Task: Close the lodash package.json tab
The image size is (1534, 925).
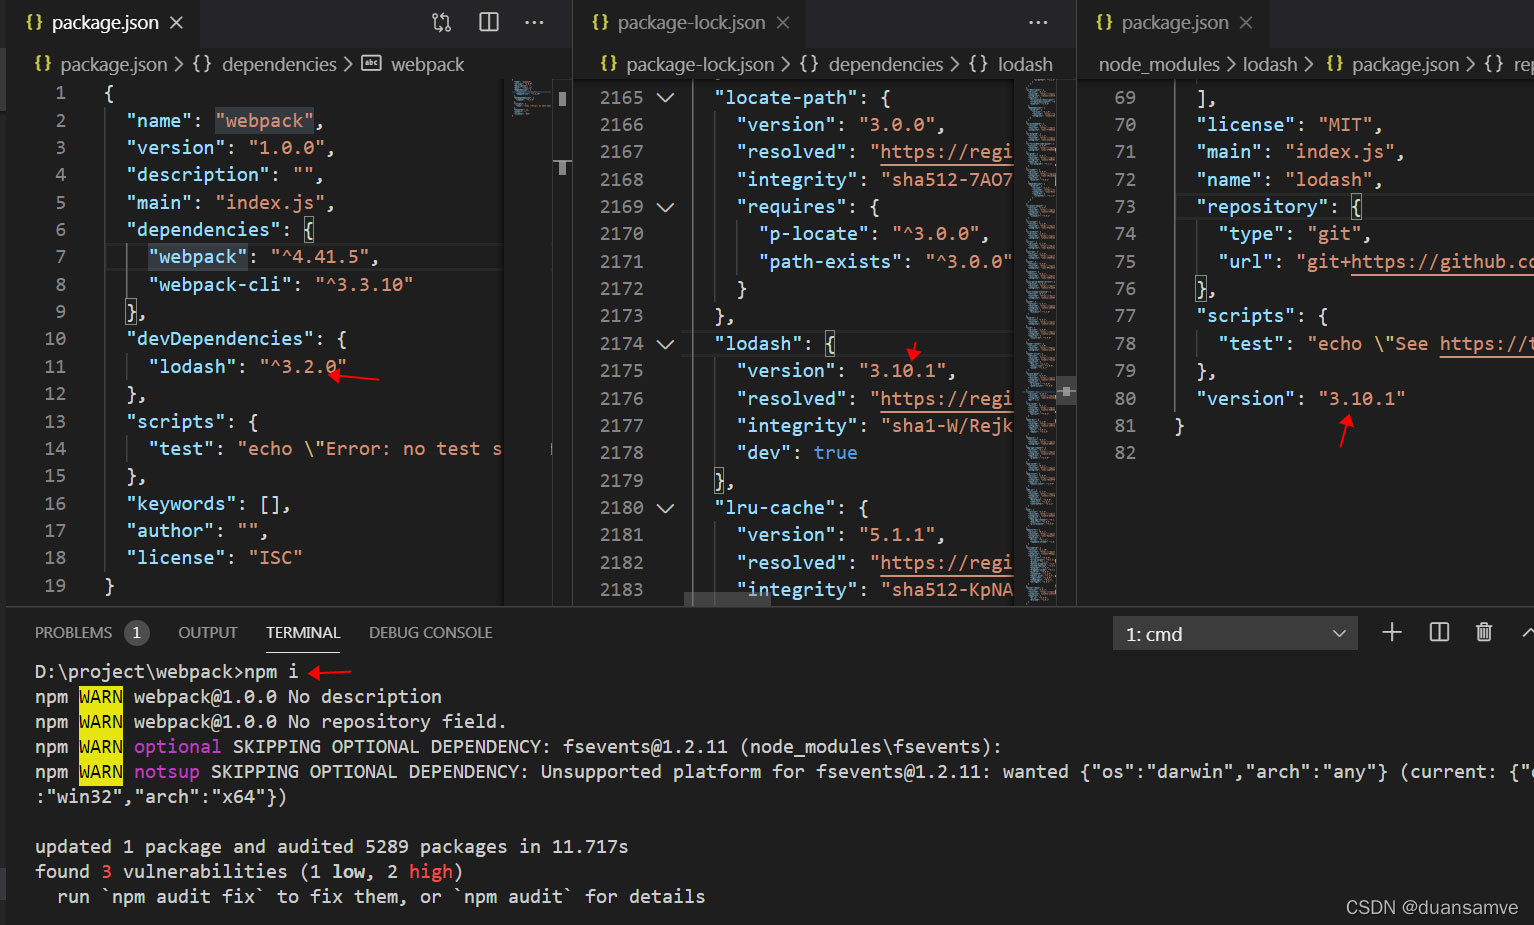Action: point(1246,22)
